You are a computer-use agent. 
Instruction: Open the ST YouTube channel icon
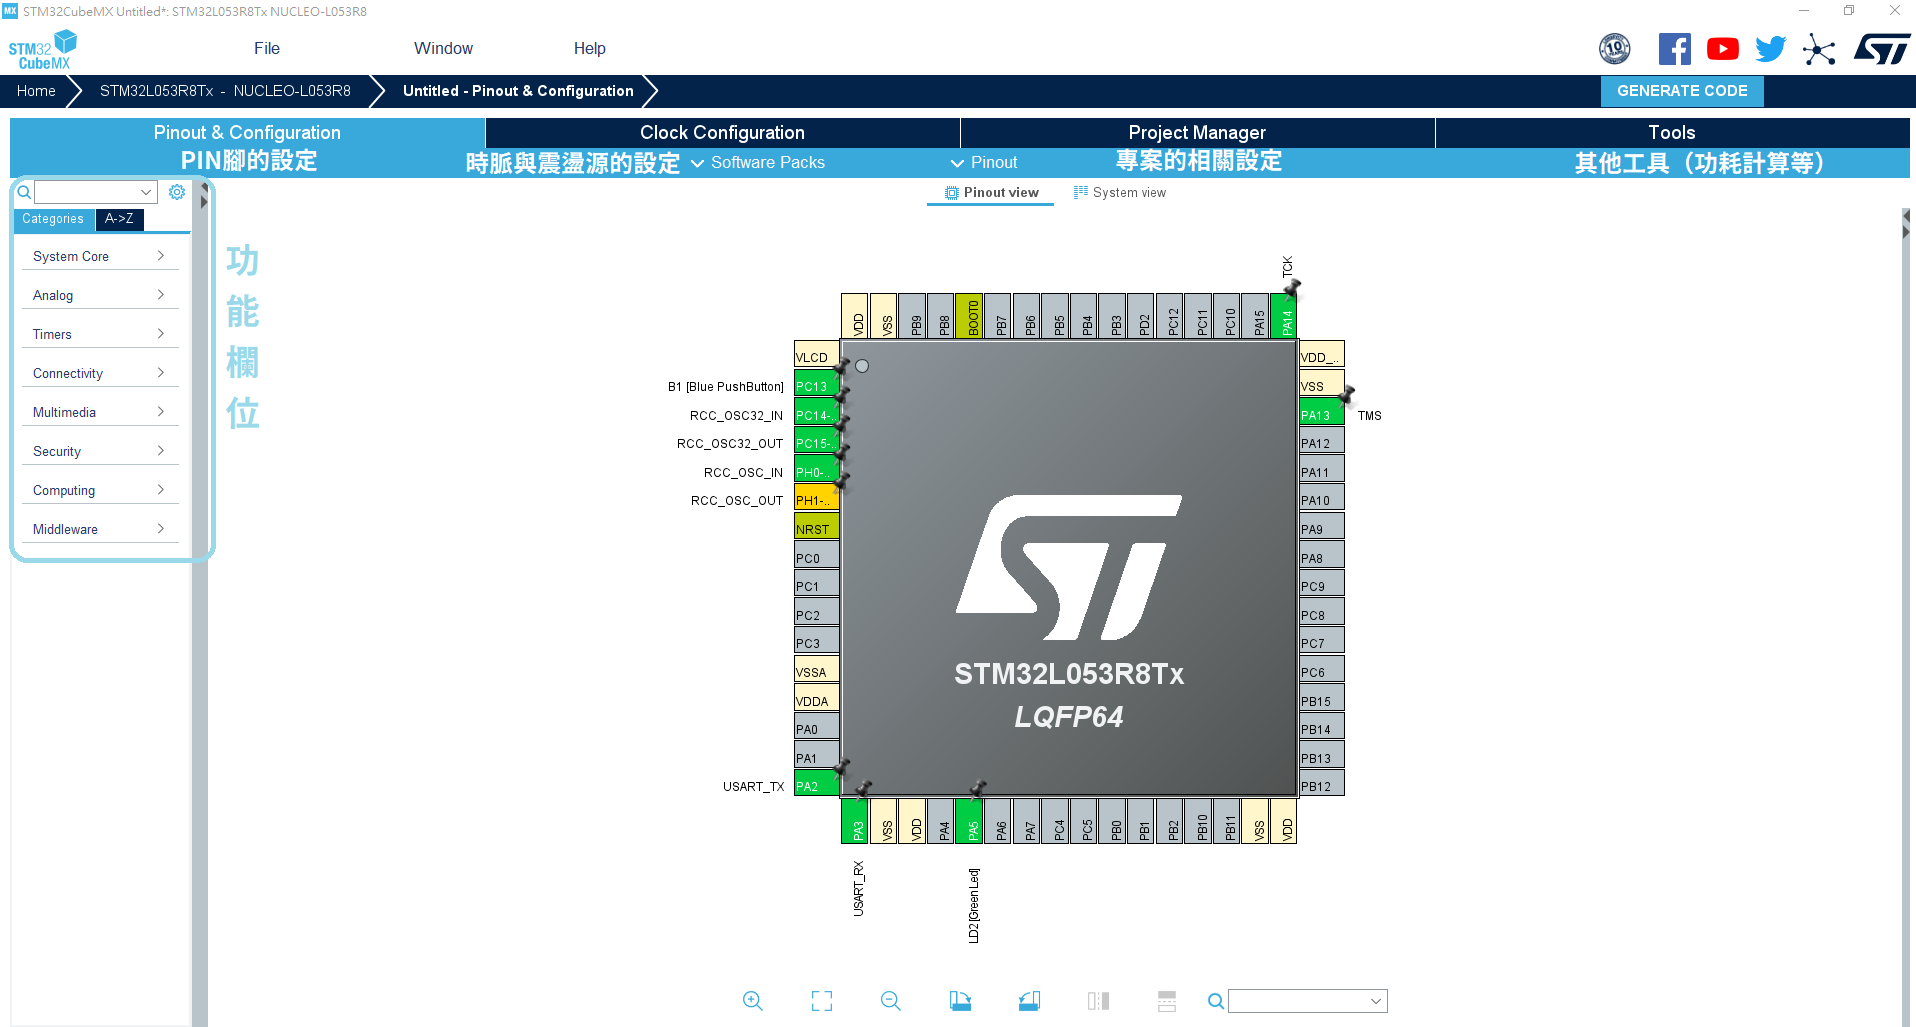click(1722, 49)
